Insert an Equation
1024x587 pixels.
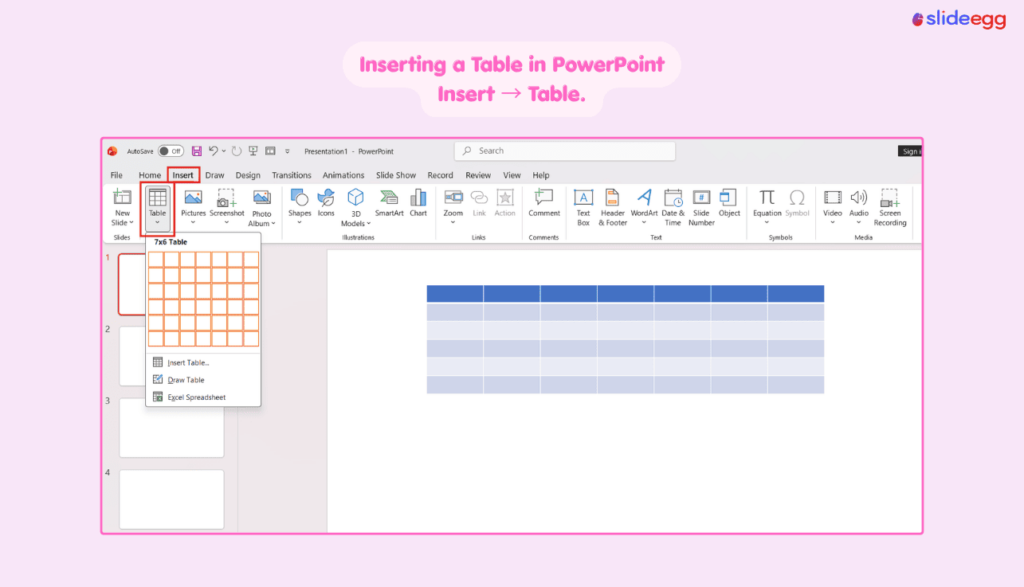[767, 204]
